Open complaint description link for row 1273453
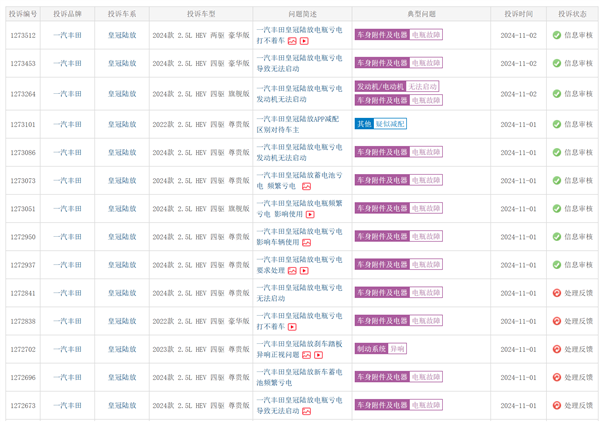The image size is (600, 422). [x=299, y=63]
